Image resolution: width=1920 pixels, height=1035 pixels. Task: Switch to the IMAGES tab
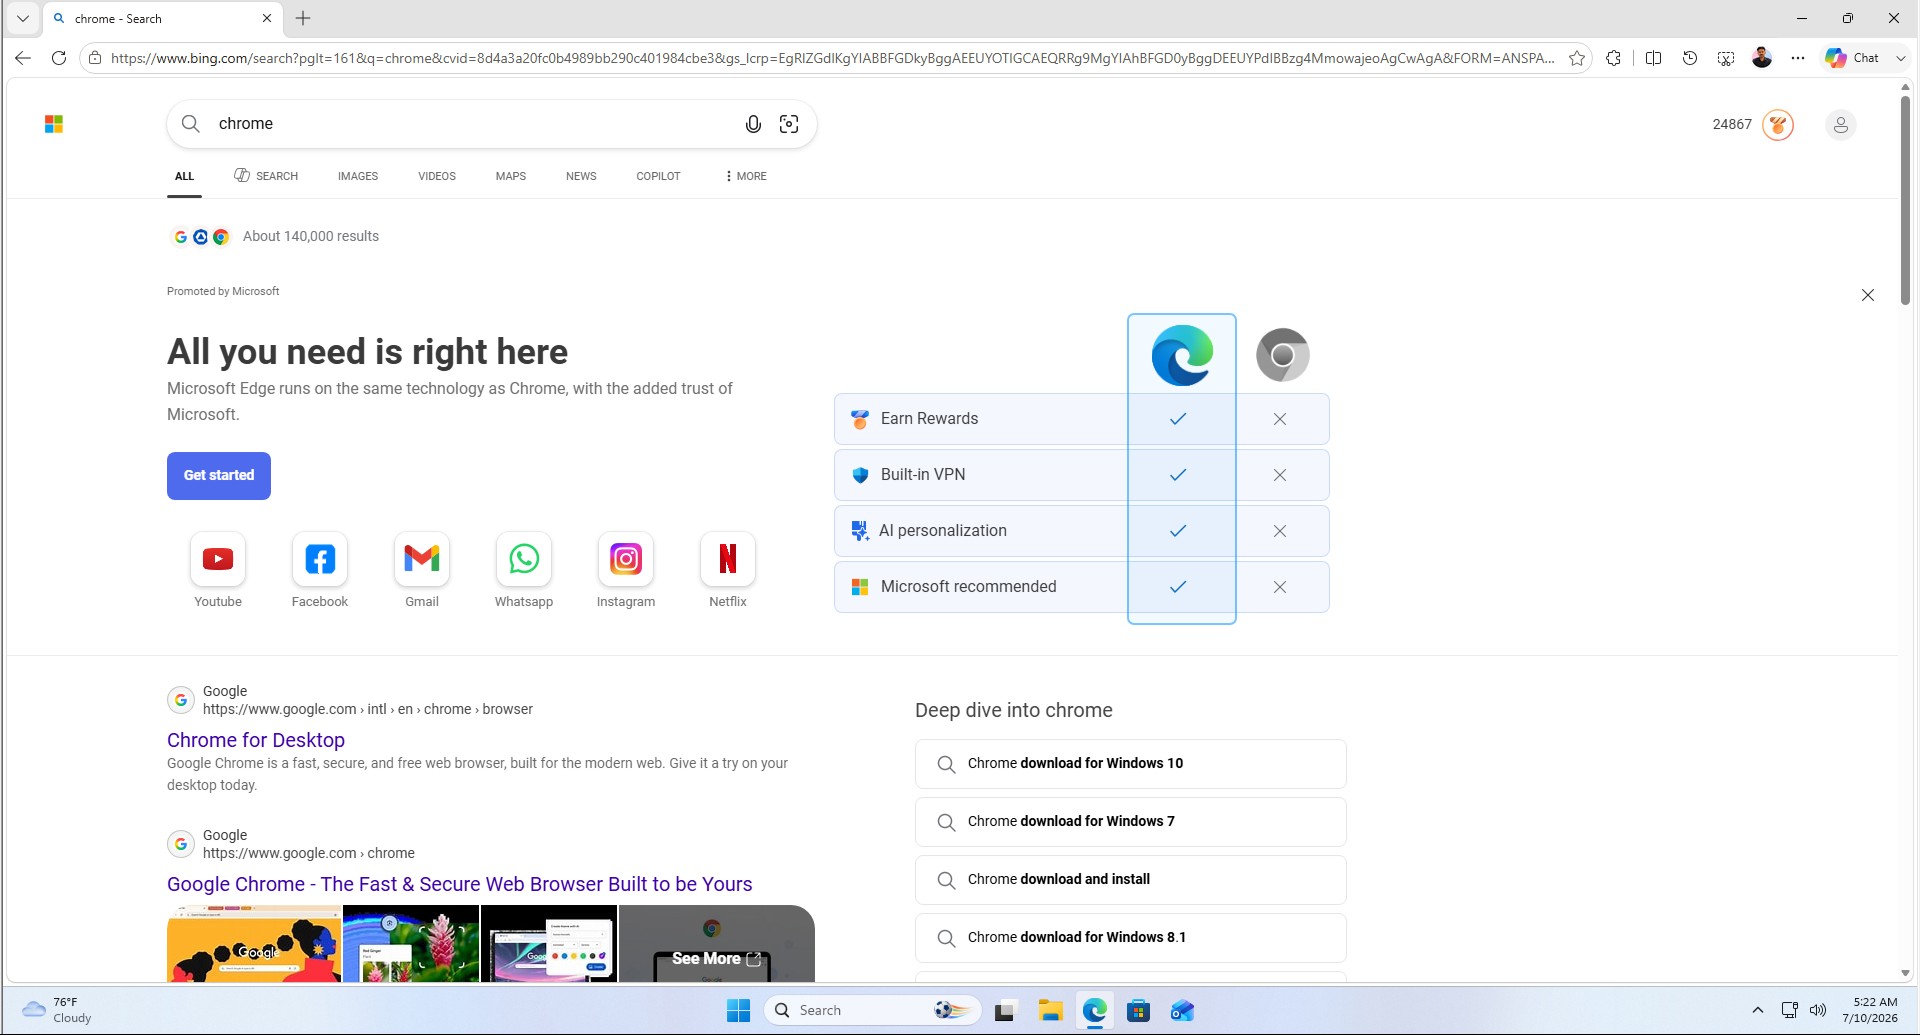point(358,176)
